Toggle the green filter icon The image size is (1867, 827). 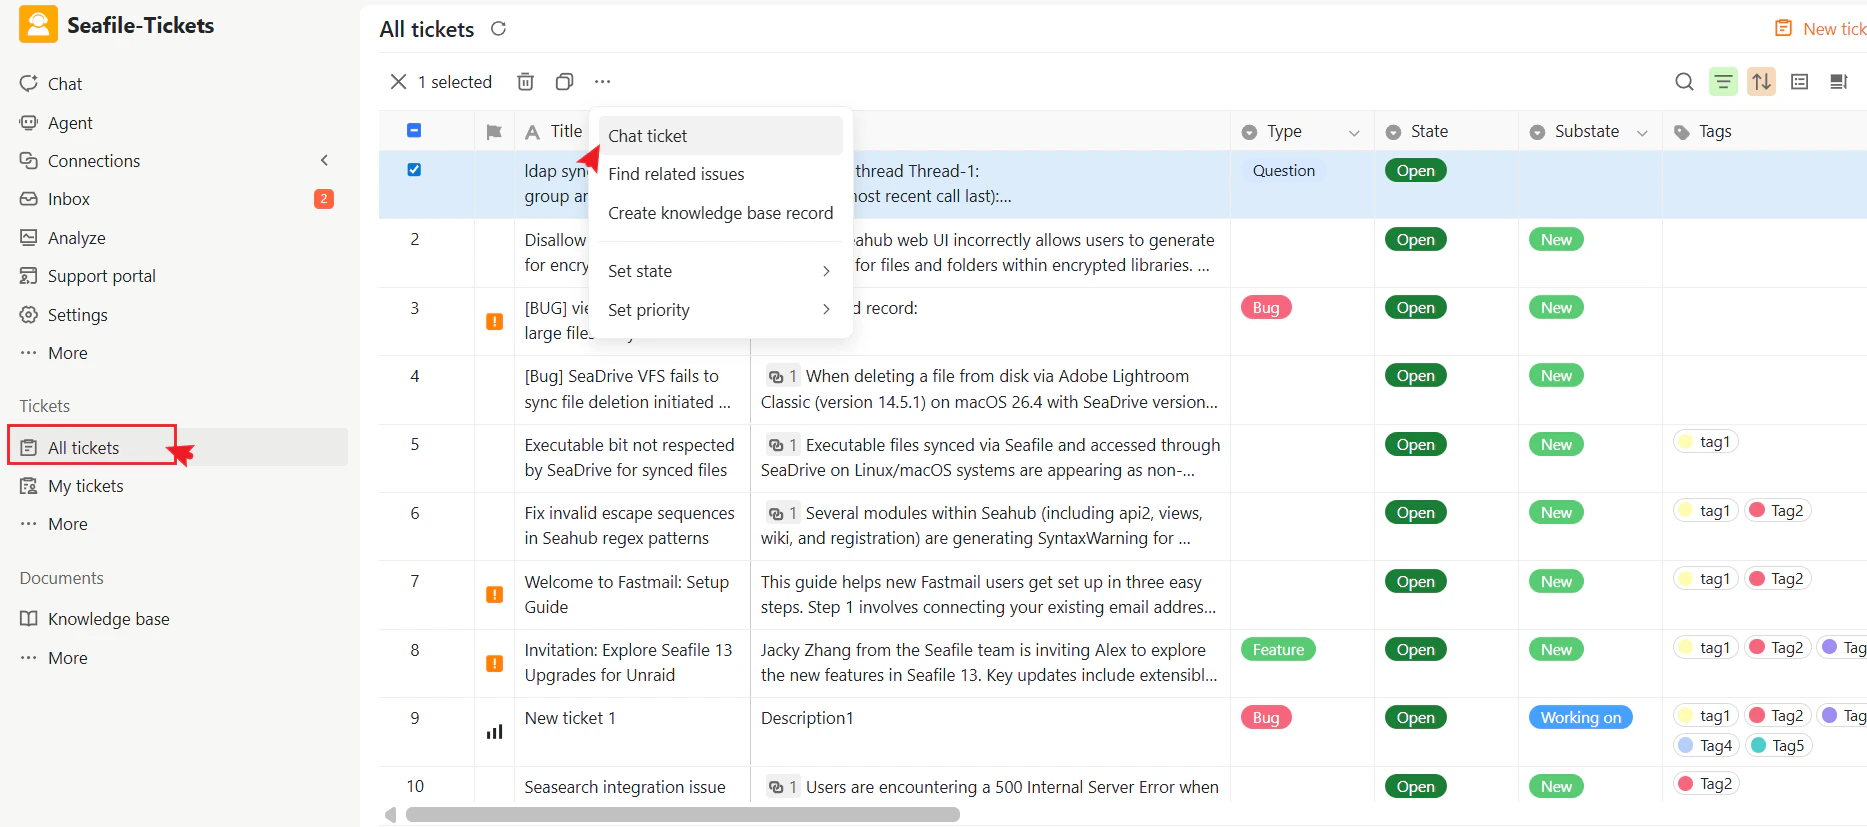click(x=1723, y=82)
